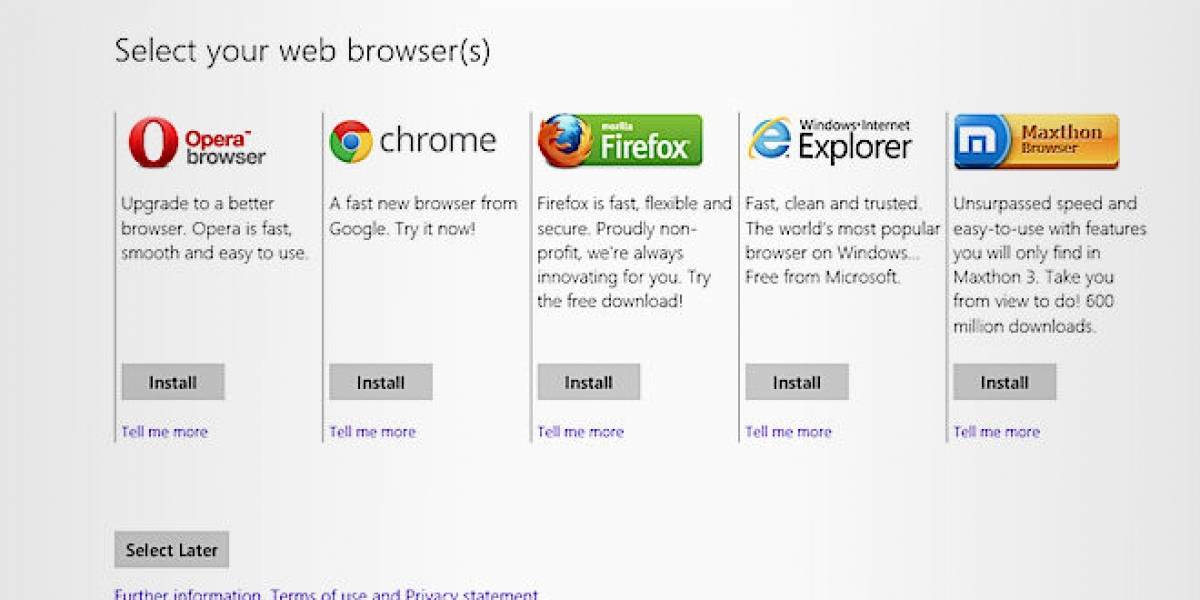Click Explorer's 'Fast, clean and trusted' description

[843, 240]
